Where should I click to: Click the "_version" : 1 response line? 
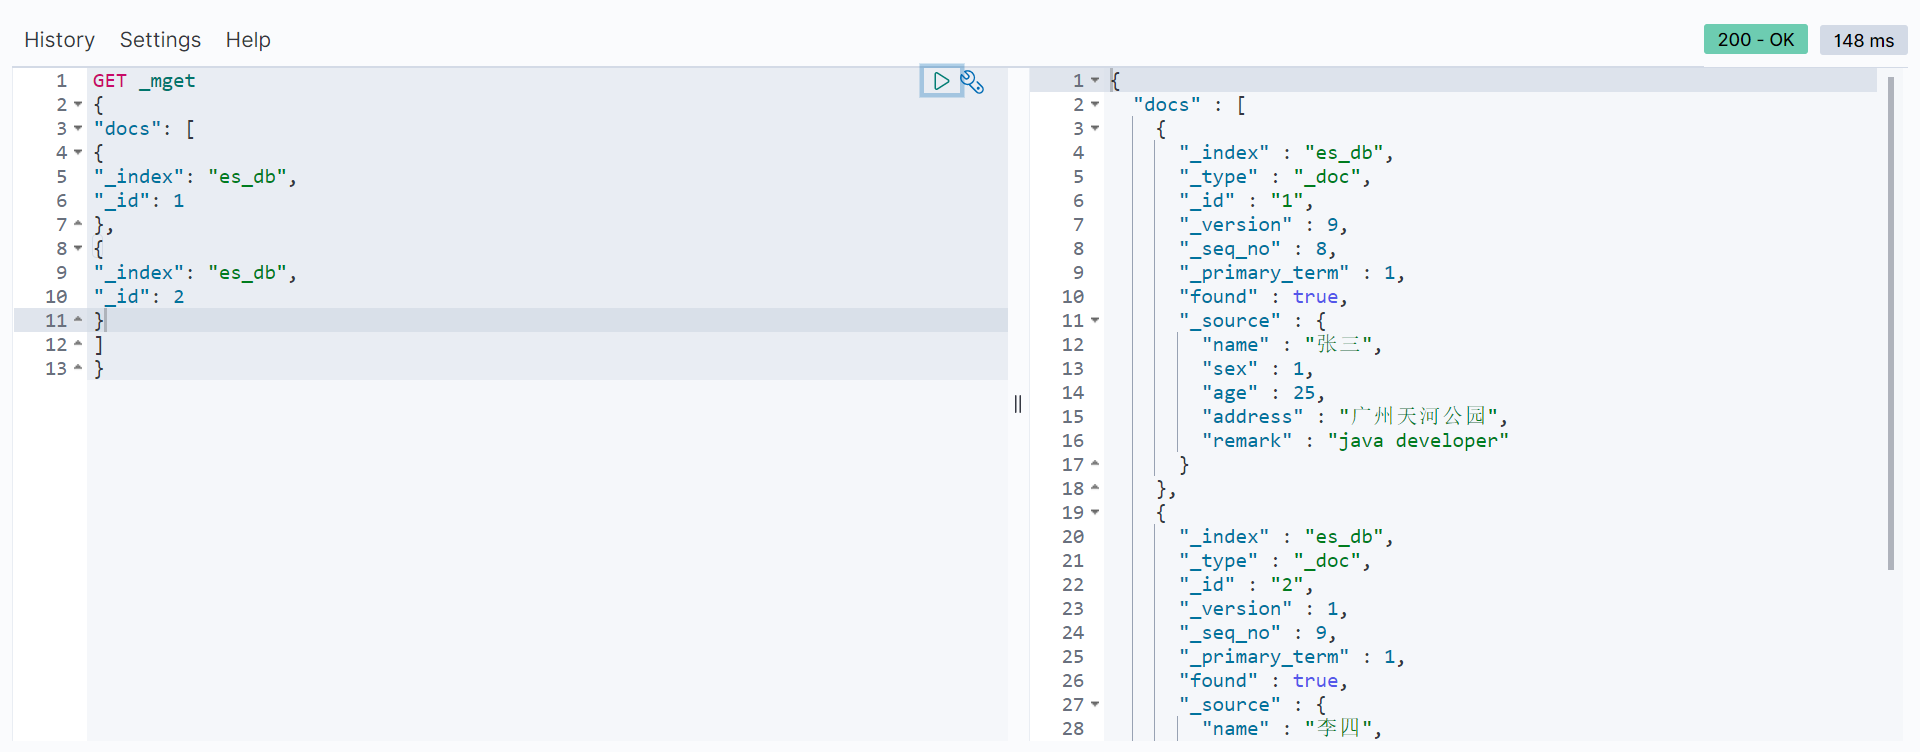click(1263, 609)
